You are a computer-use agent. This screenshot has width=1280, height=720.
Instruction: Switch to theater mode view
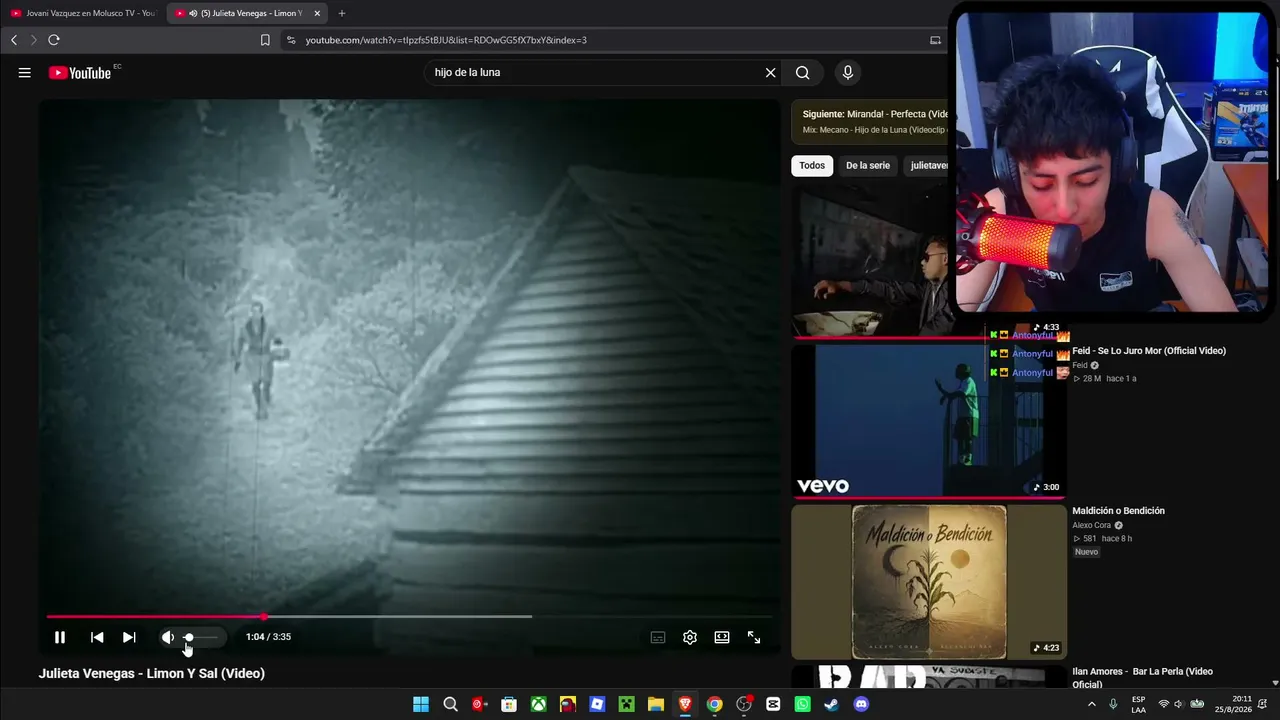(722, 637)
